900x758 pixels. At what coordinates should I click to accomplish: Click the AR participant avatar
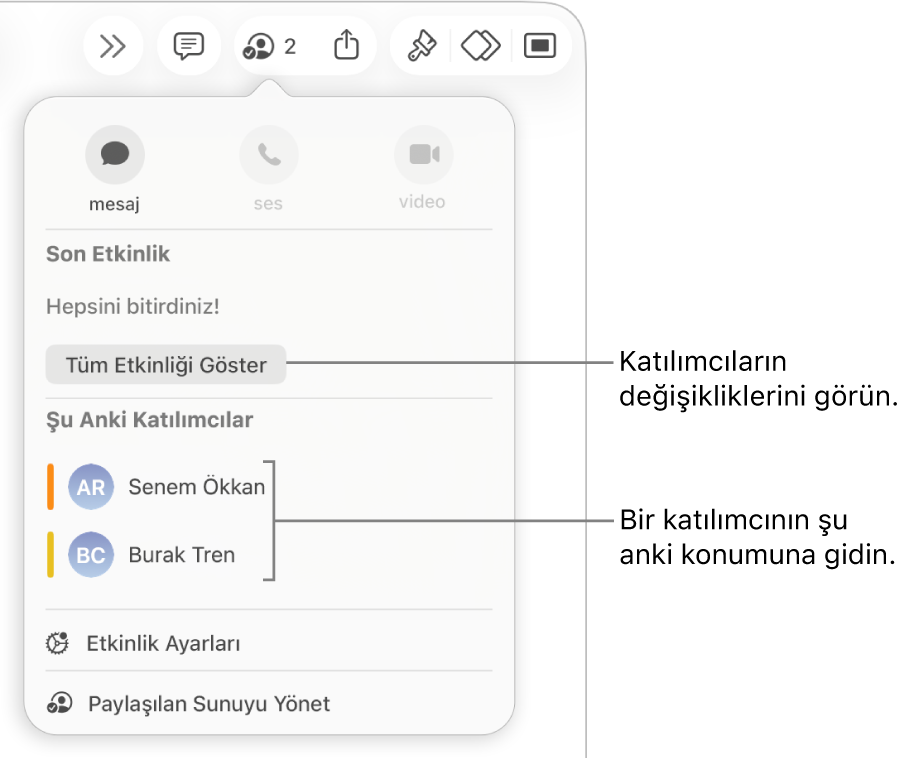(91, 487)
